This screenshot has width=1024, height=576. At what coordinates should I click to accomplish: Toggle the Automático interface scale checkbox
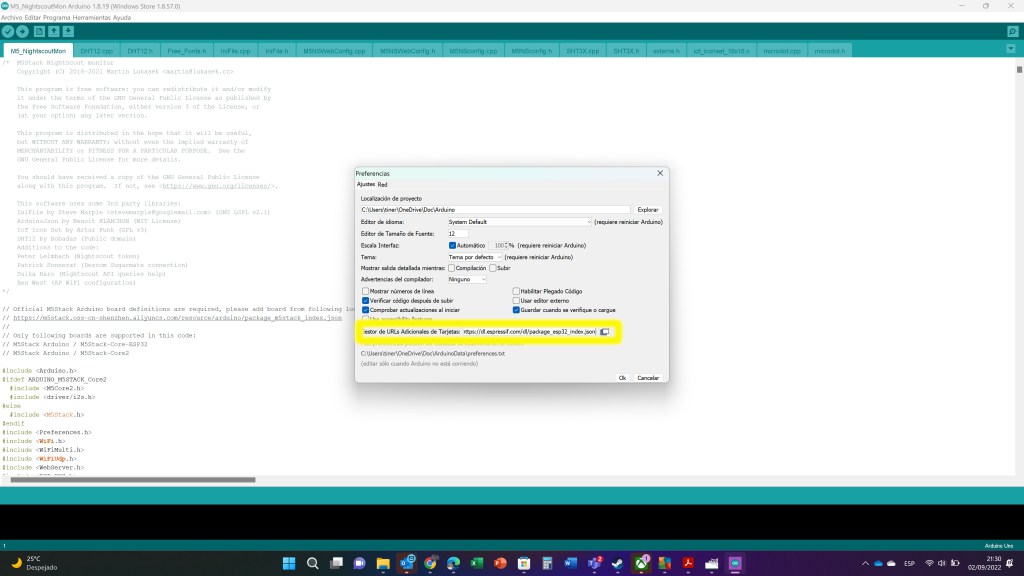pos(452,245)
